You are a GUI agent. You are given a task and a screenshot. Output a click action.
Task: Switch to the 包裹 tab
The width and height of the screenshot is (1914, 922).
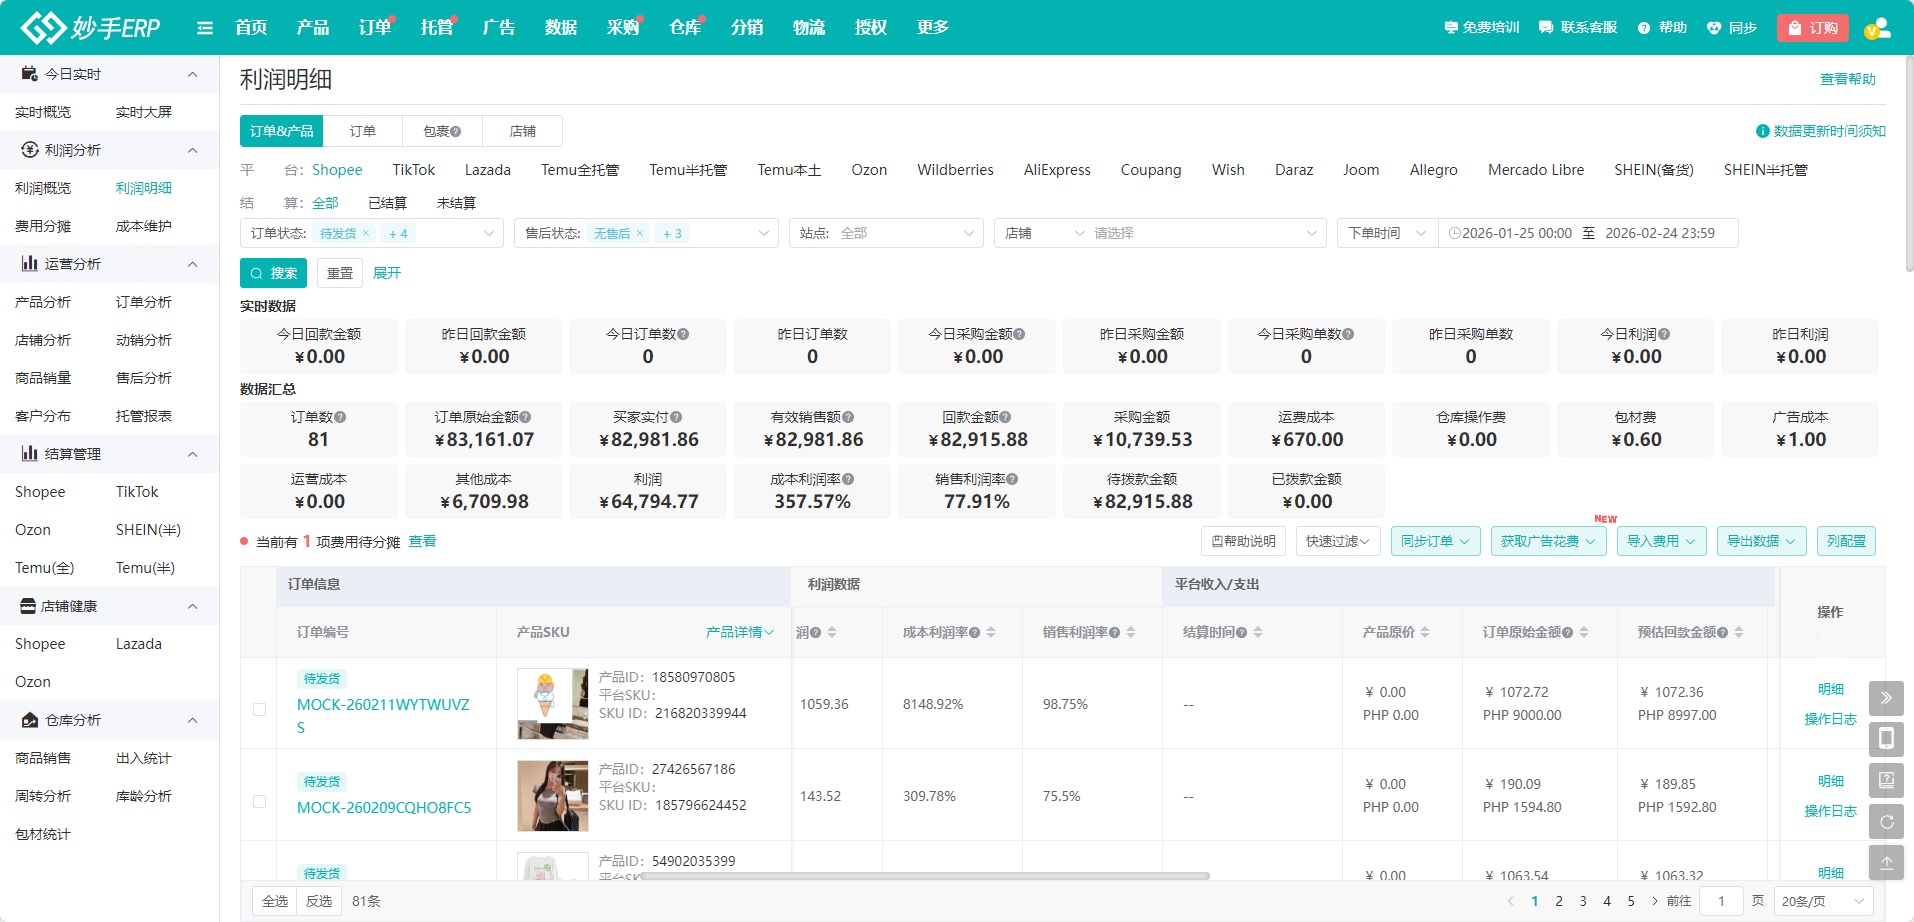click(441, 131)
